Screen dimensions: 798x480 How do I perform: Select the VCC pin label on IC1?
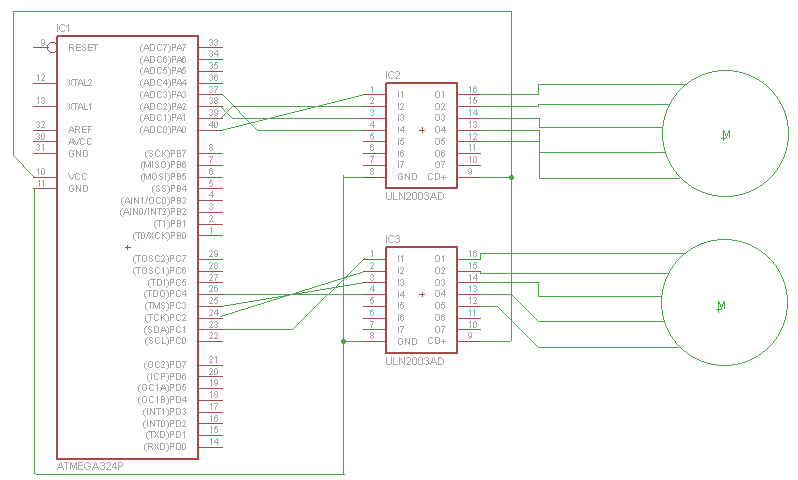pos(78,176)
